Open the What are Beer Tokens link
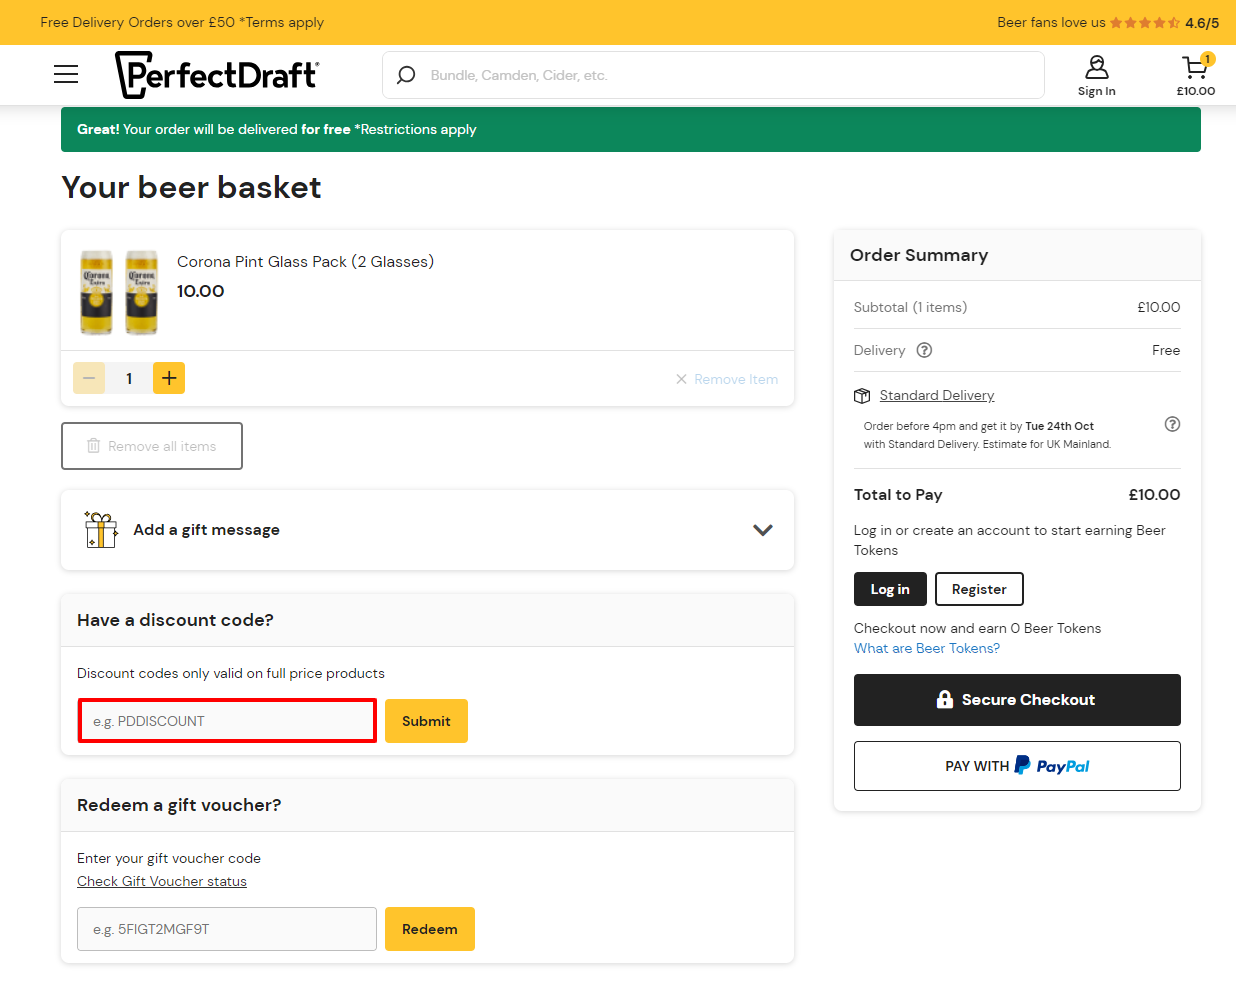The image size is (1236, 992). (926, 648)
